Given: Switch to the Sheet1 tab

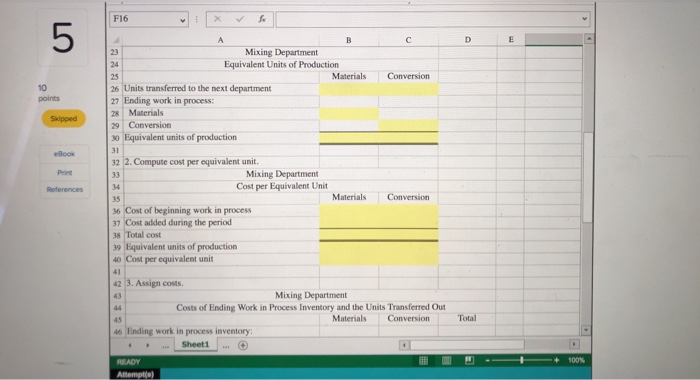Looking at the screenshot, I should coord(195,345).
